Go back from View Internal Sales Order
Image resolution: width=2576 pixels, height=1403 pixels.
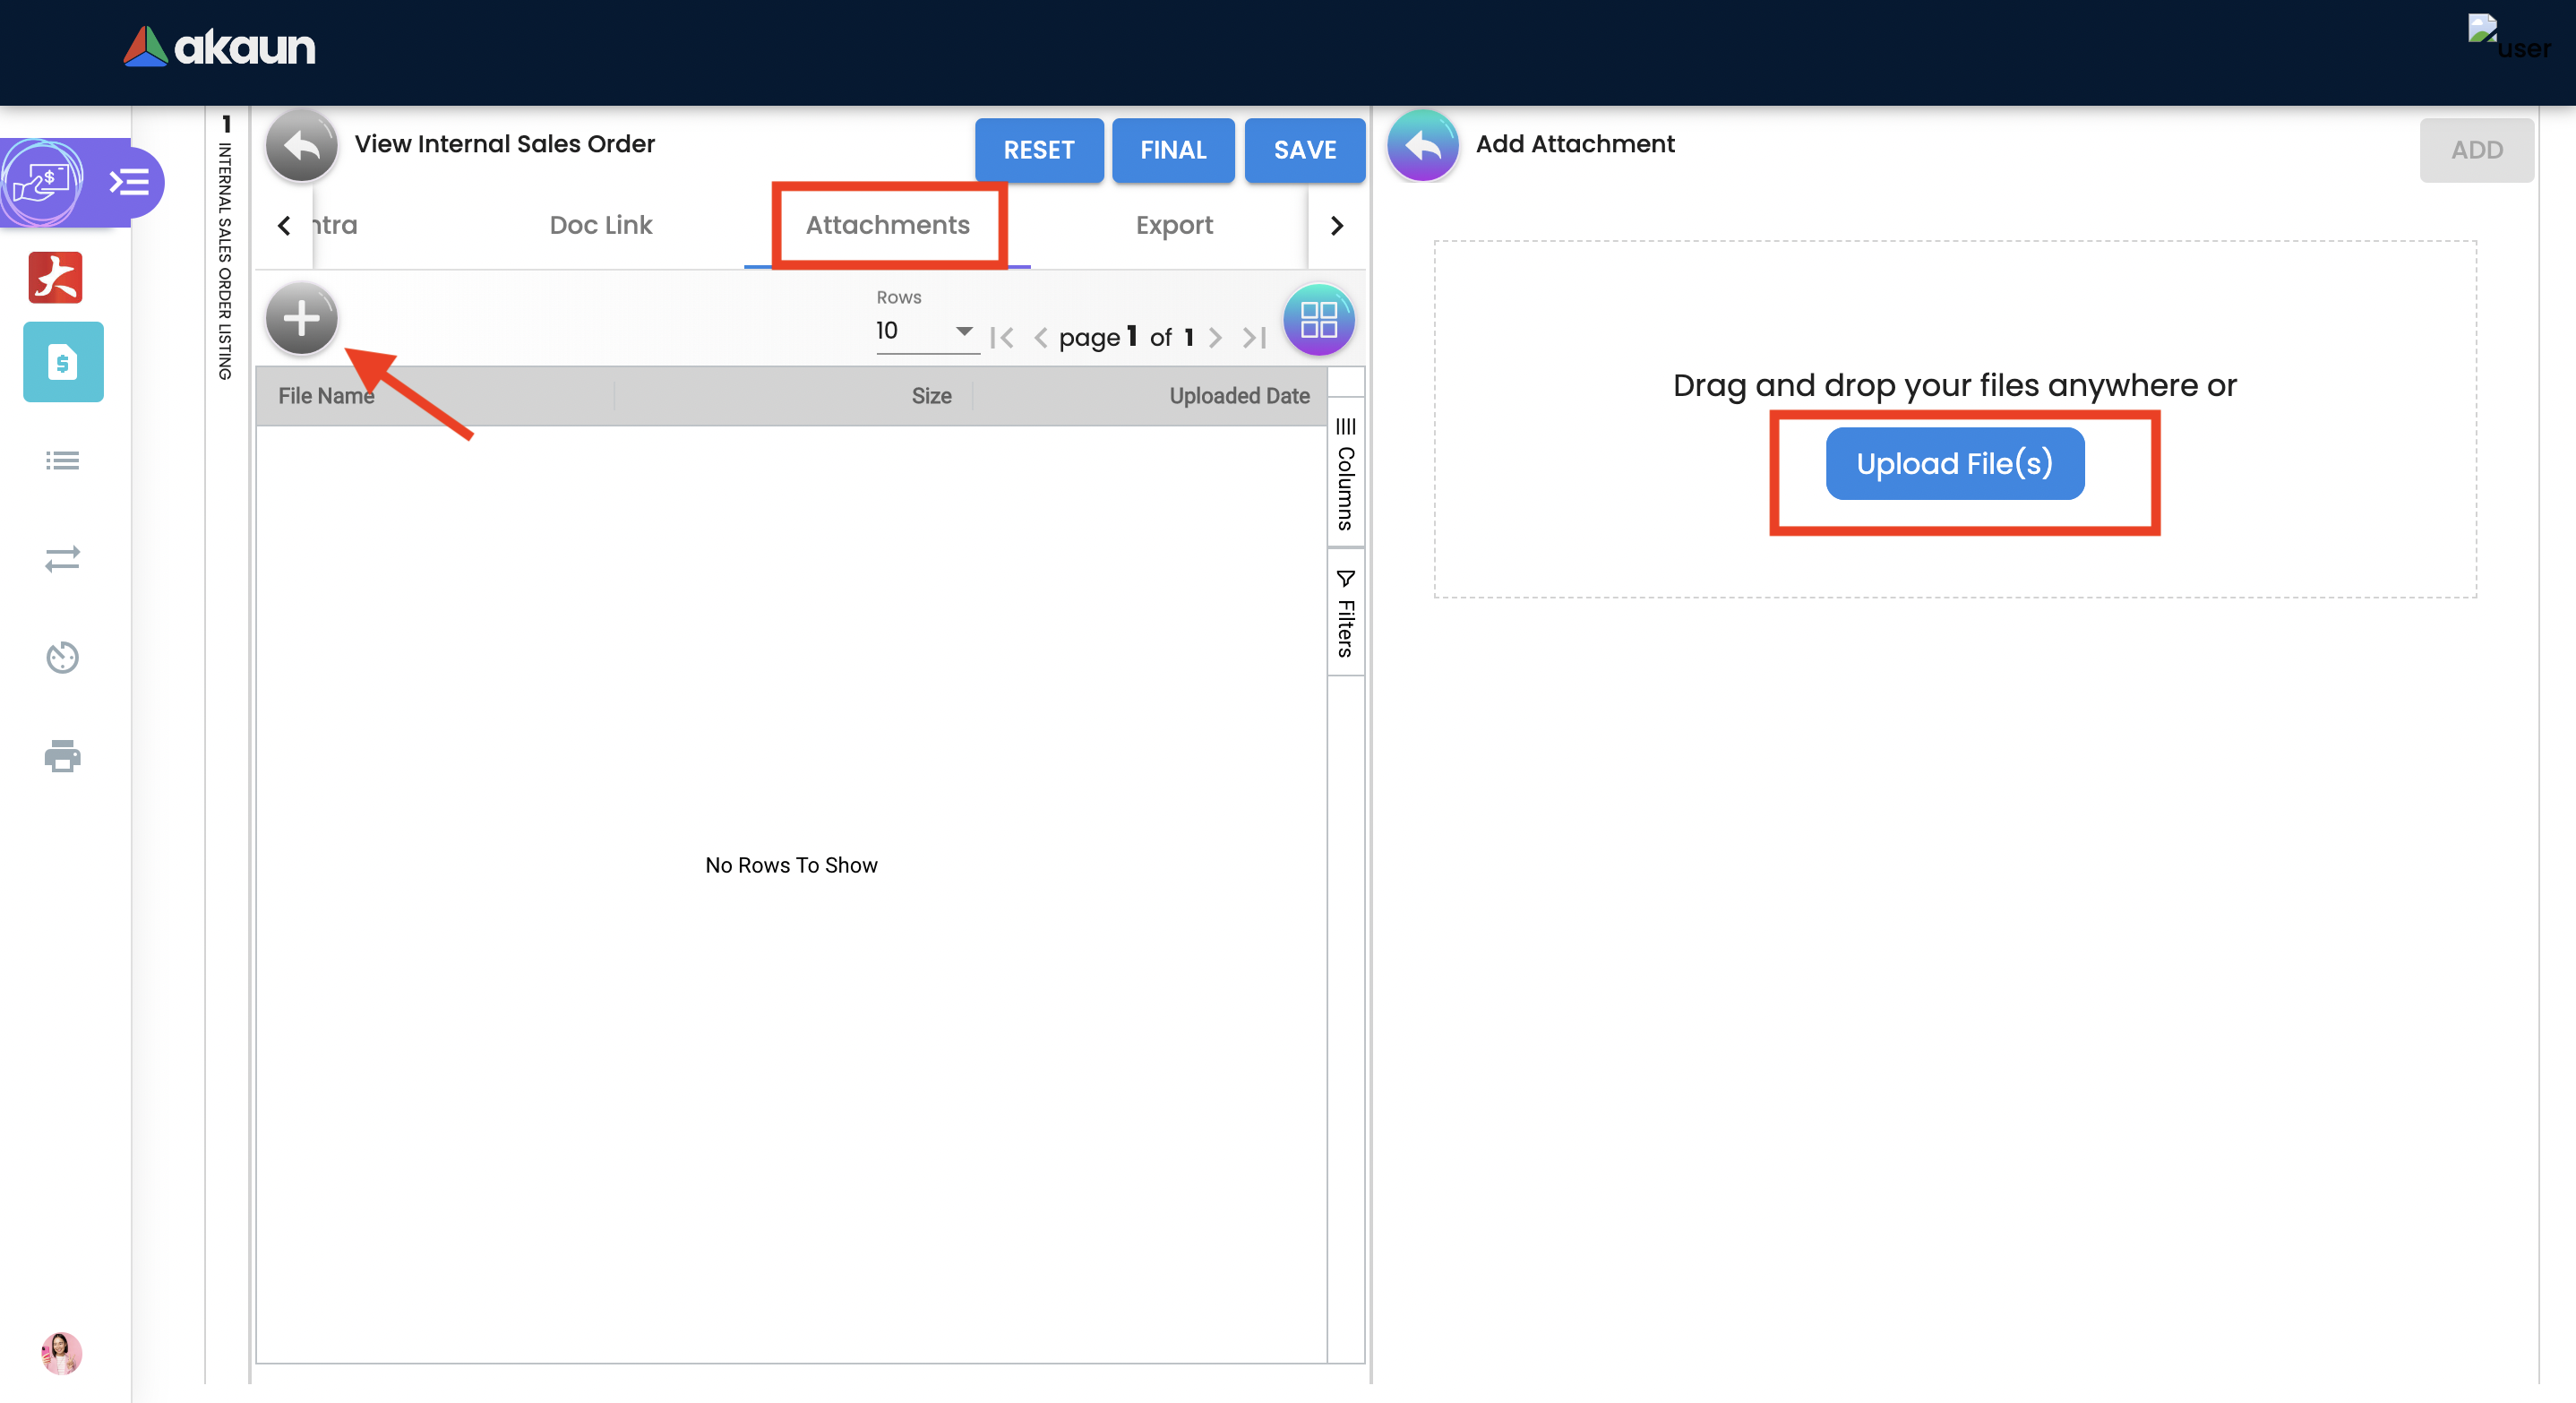click(301, 147)
